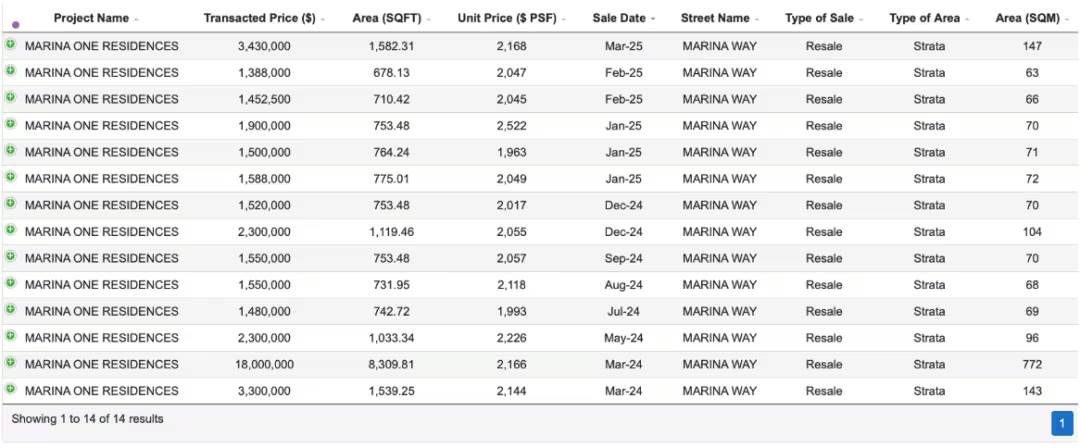Sort table by Transacted Price ($)
1080x448 pixels.
click(x=259, y=18)
